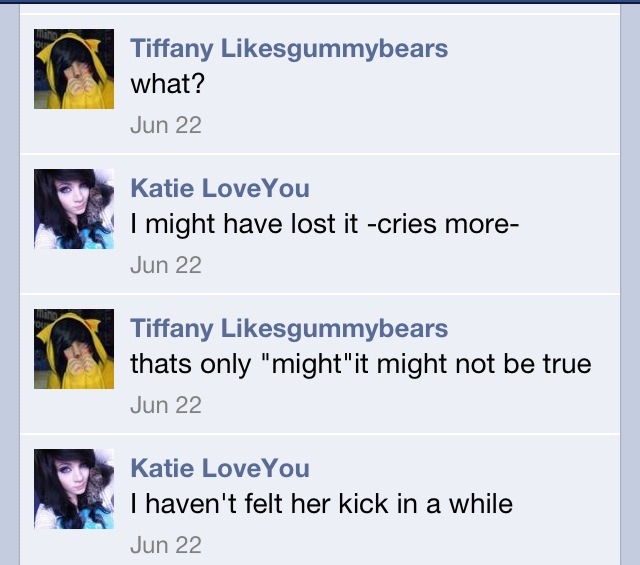The height and width of the screenshot is (565, 640).
Task: Select the "what?" comment text
Action: (167, 84)
